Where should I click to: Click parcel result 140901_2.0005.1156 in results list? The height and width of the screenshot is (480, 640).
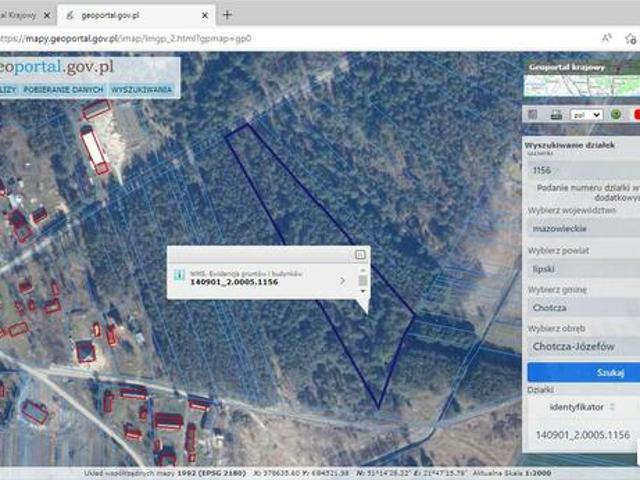[582, 435]
